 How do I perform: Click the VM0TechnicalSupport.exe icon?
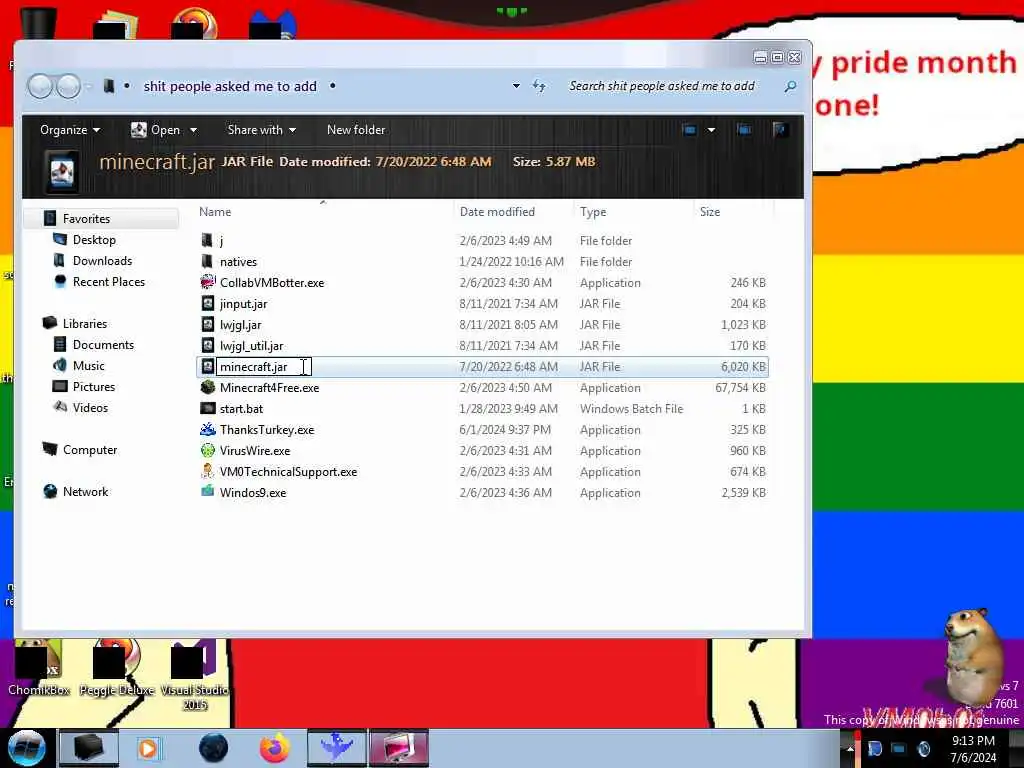click(208, 471)
